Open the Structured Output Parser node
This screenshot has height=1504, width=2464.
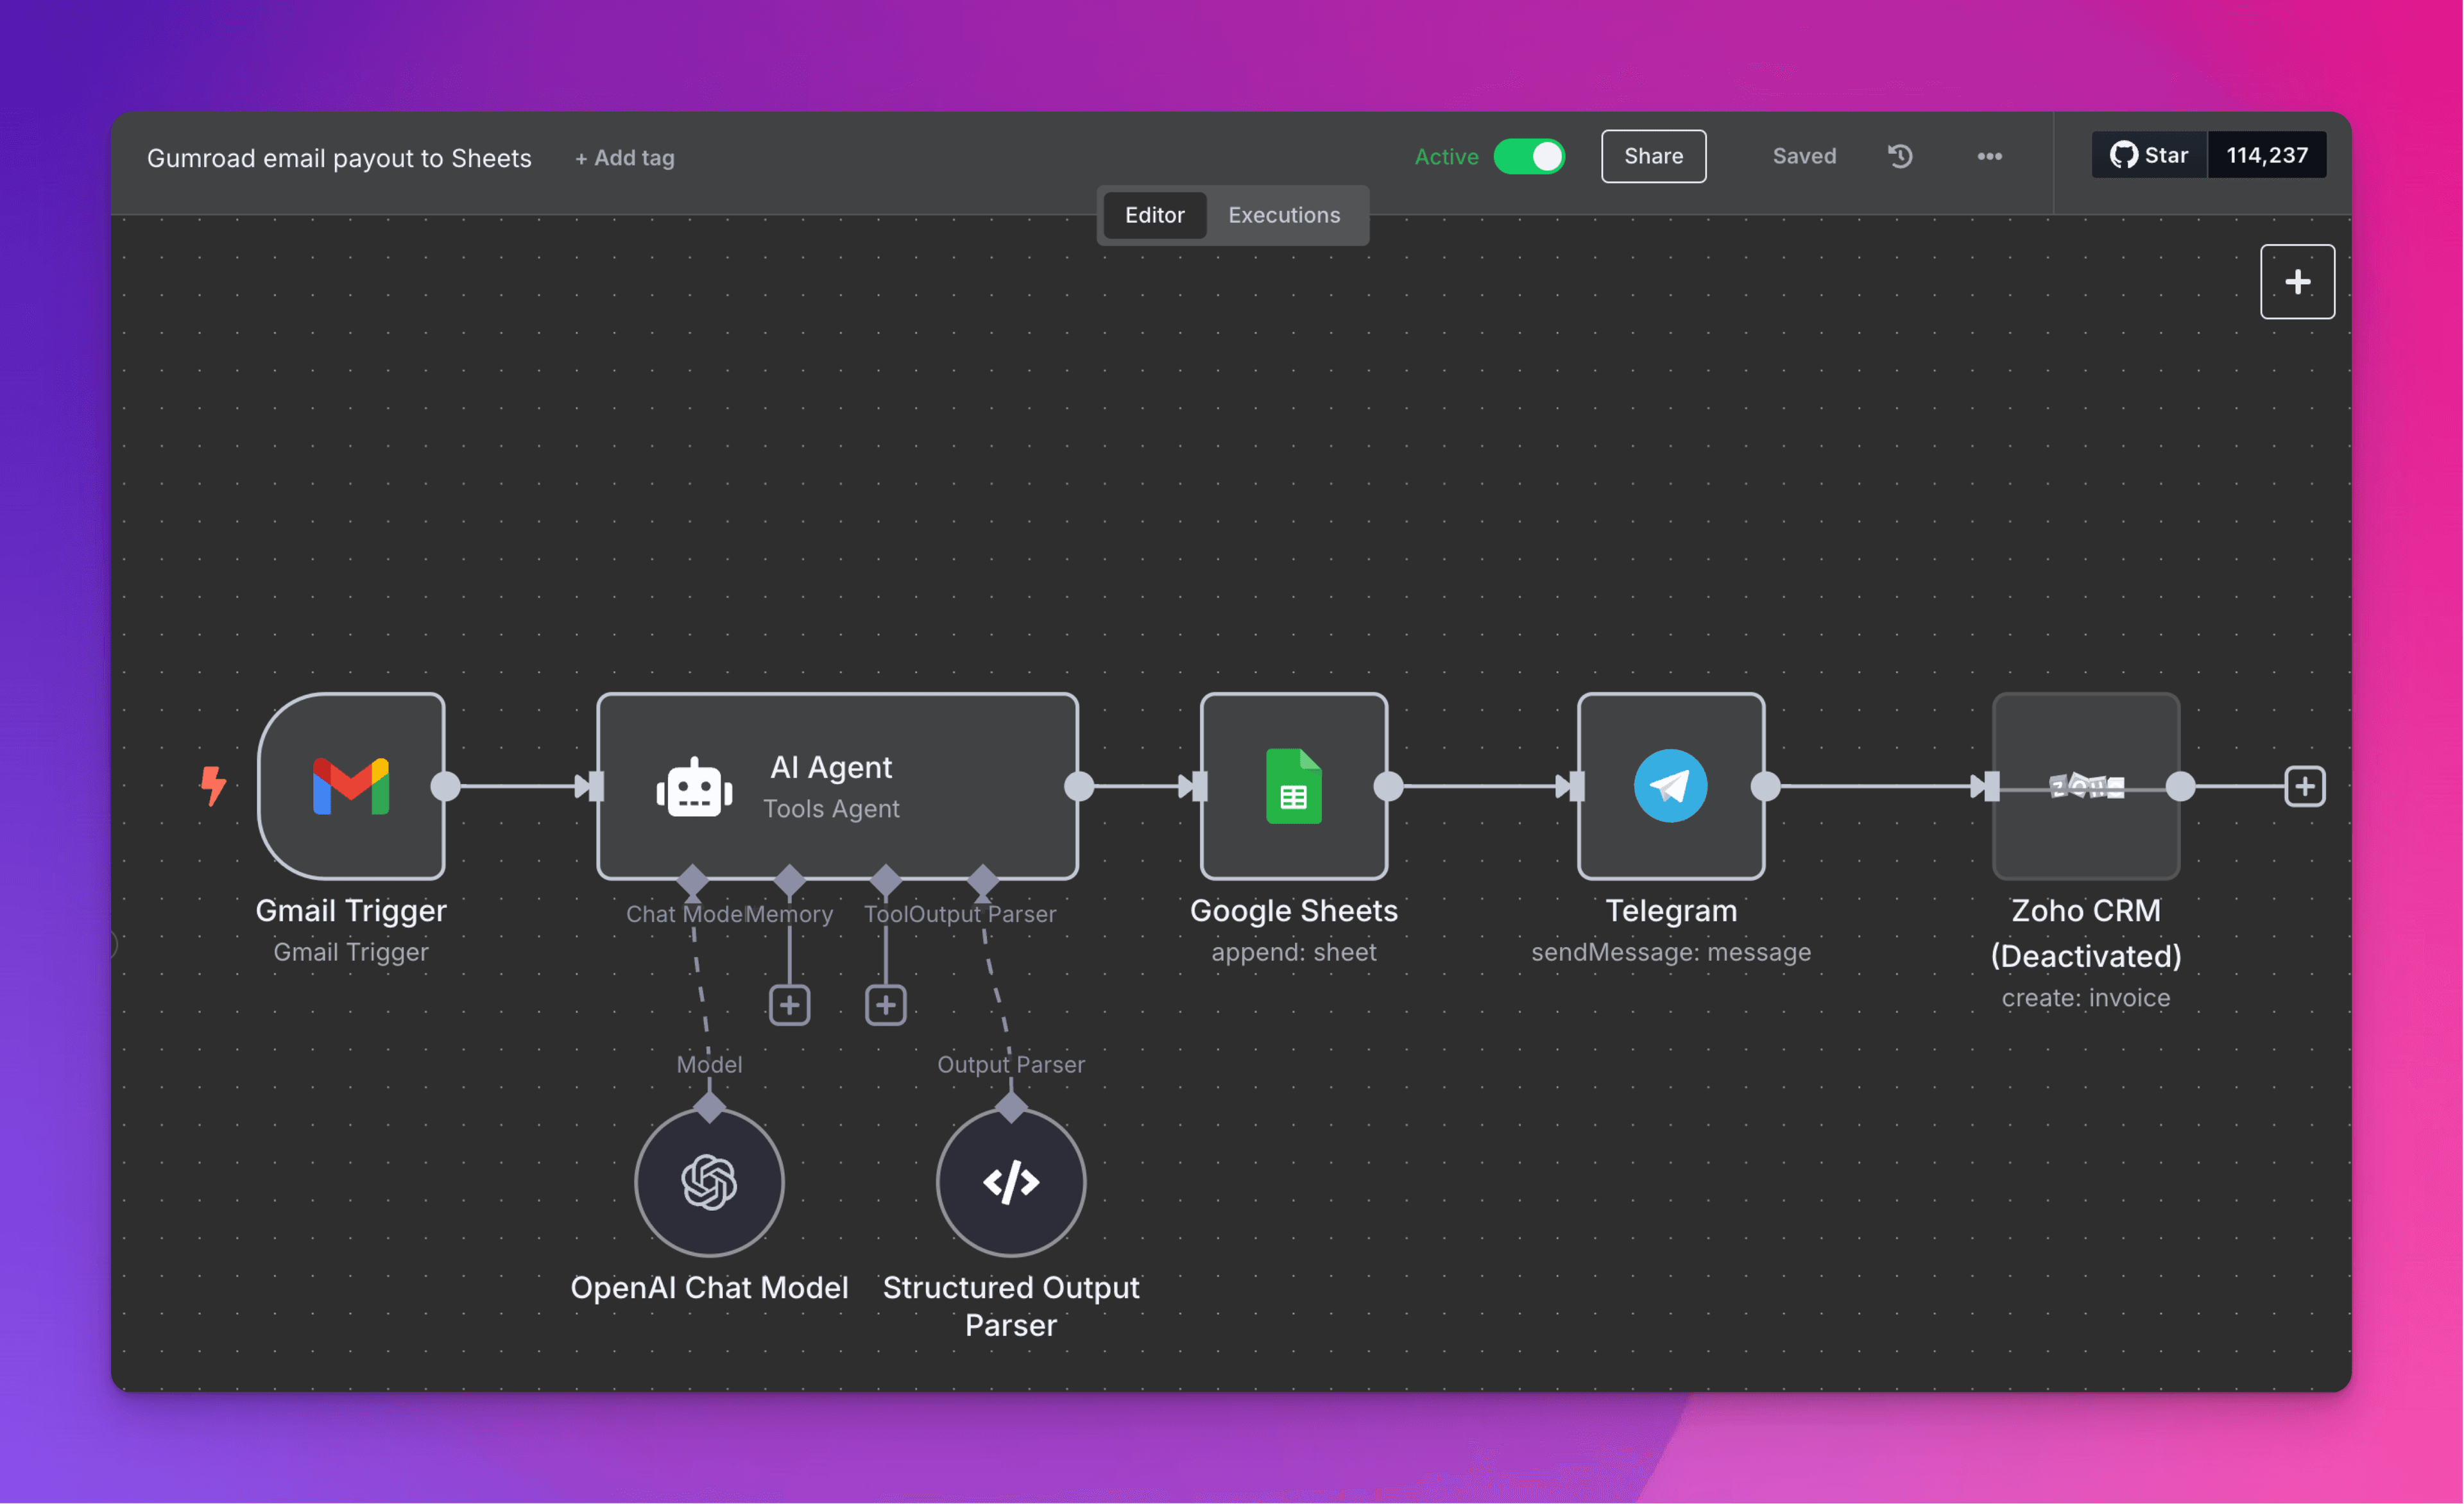click(x=1011, y=1182)
